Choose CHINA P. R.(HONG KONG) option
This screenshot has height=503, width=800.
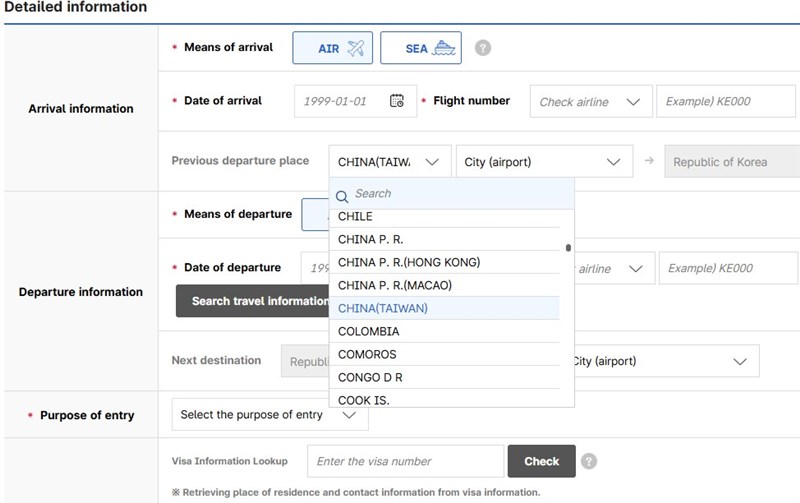tap(409, 262)
